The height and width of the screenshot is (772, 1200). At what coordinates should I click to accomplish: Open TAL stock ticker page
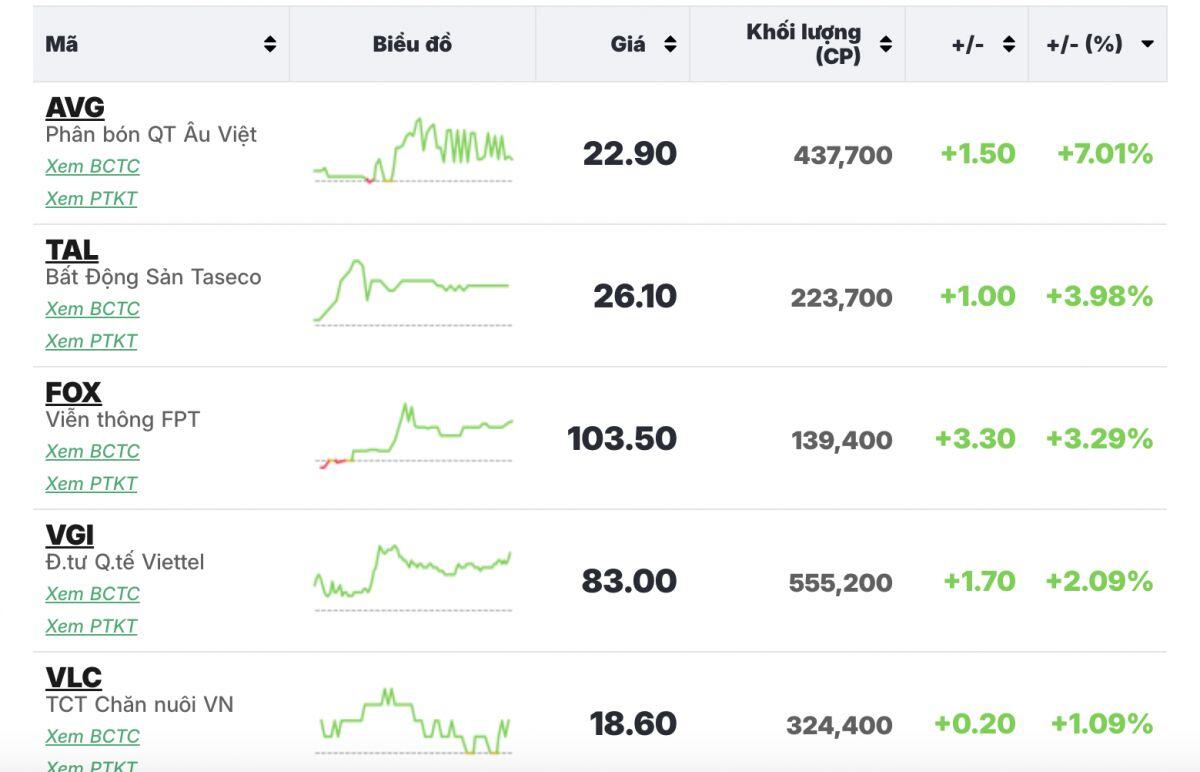72,250
